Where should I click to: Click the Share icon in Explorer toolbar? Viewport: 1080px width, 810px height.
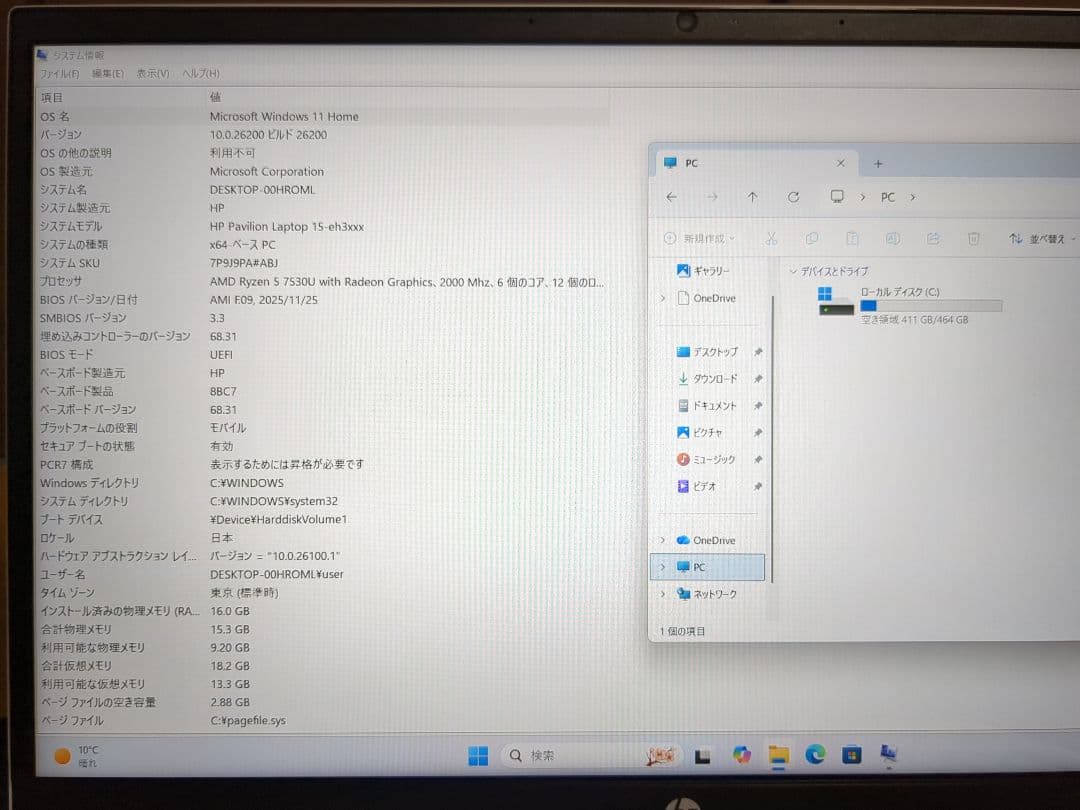click(x=933, y=239)
